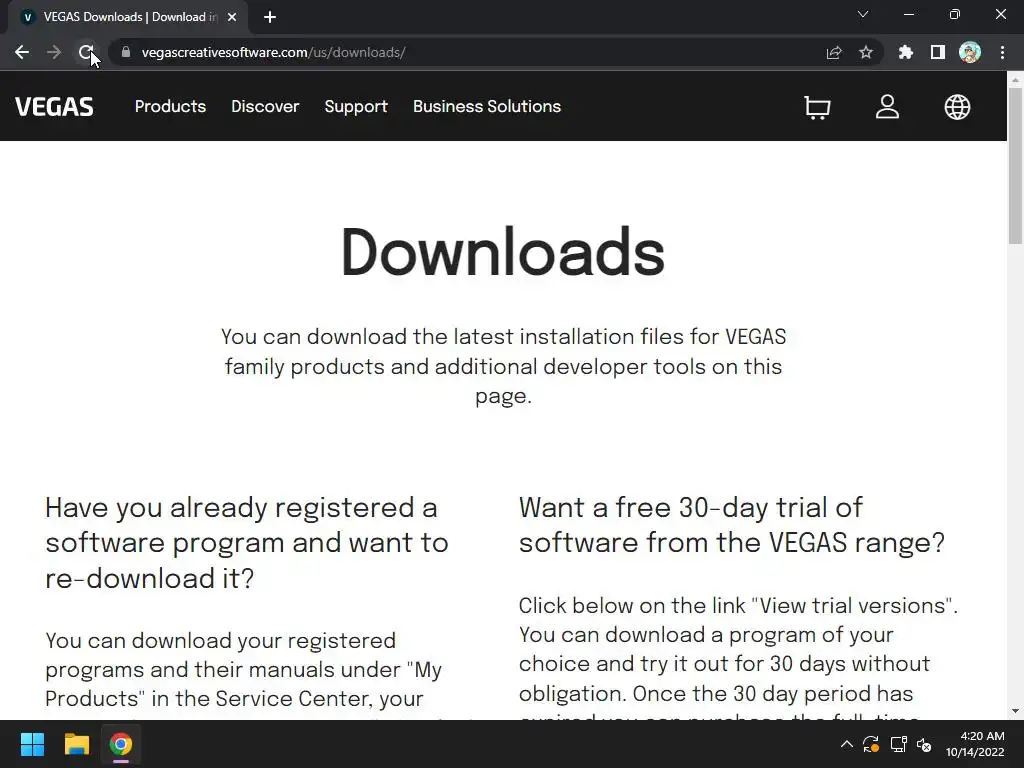This screenshot has height=768, width=1024.
Task: Select the VEGAS Downloads browser tab
Action: tap(127, 17)
